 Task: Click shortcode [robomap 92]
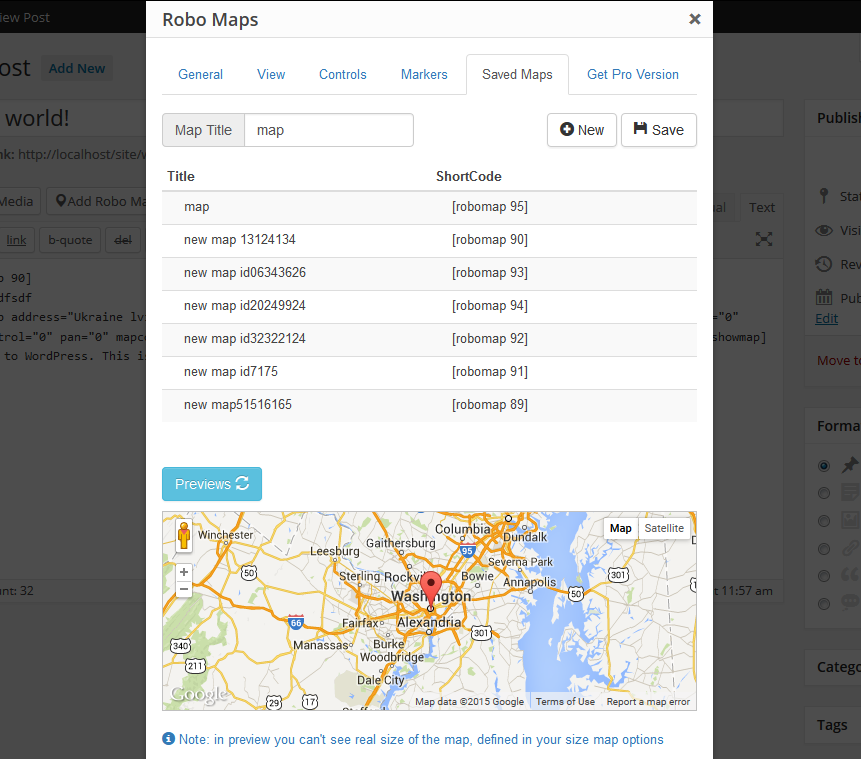[x=490, y=339]
